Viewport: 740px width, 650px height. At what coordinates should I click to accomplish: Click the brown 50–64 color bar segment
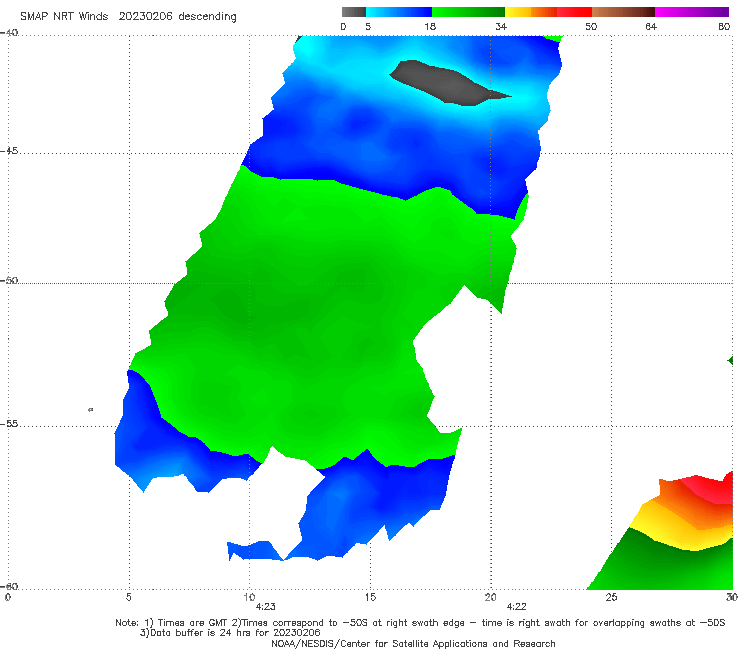coord(623,12)
